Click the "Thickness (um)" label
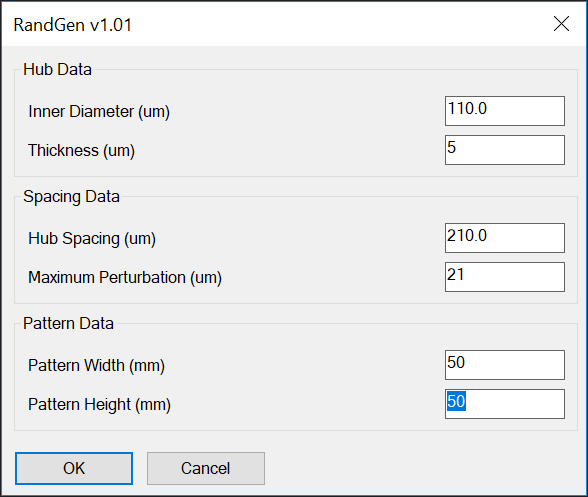Image resolution: width=588 pixels, height=497 pixels. click(81, 151)
